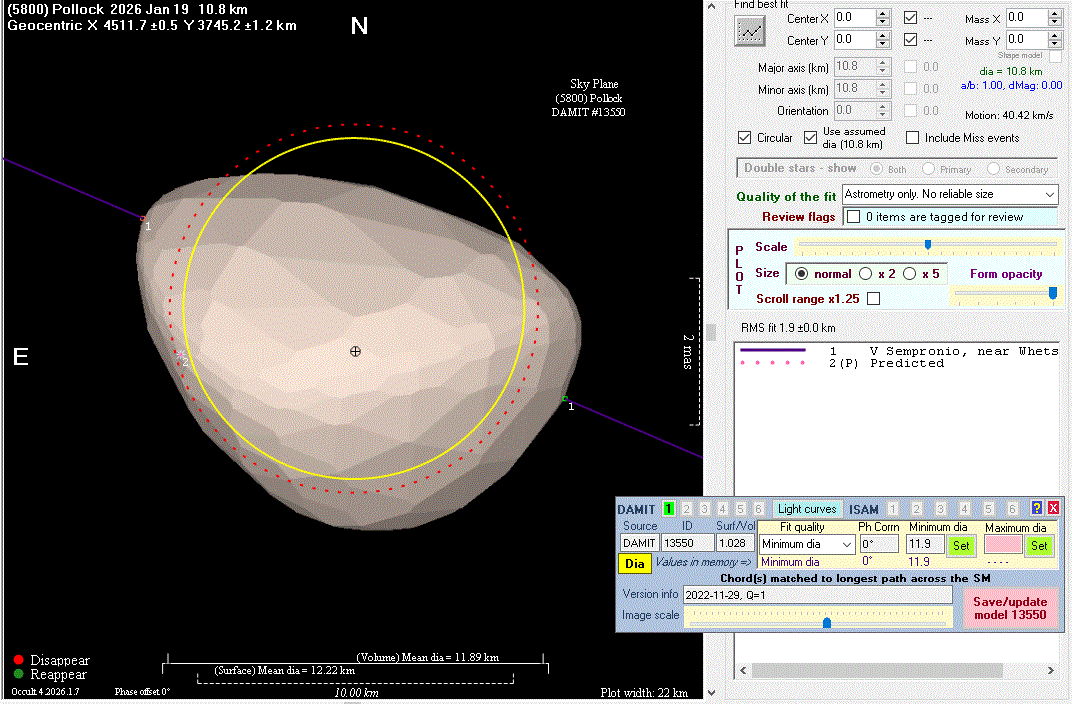Toggle the Circular checkbox
The image size is (1072, 704).
tap(744, 138)
